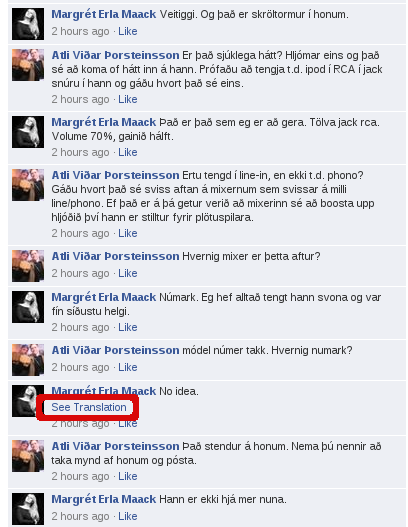Open Margrét's name on 'Hann er ekki hjá mer' comment
The width and height of the screenshot is (408, 527).
click(104, 499)
